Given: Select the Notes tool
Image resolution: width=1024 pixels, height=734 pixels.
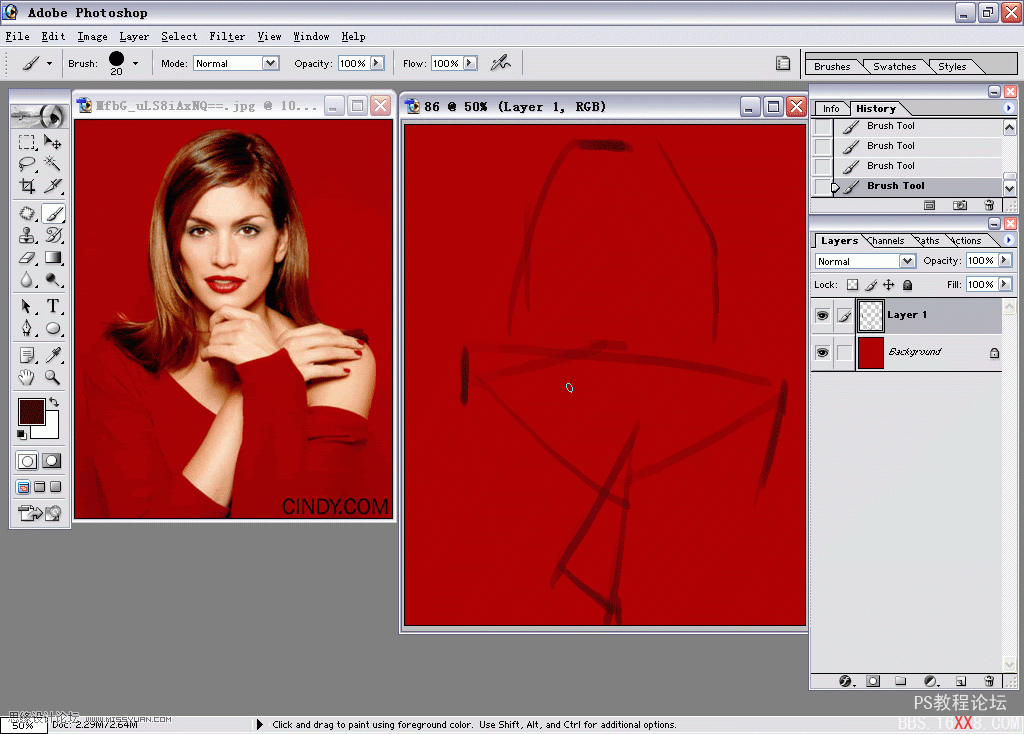Looking at the screenshot, I should pyautogui.click(x=27, y=355).
